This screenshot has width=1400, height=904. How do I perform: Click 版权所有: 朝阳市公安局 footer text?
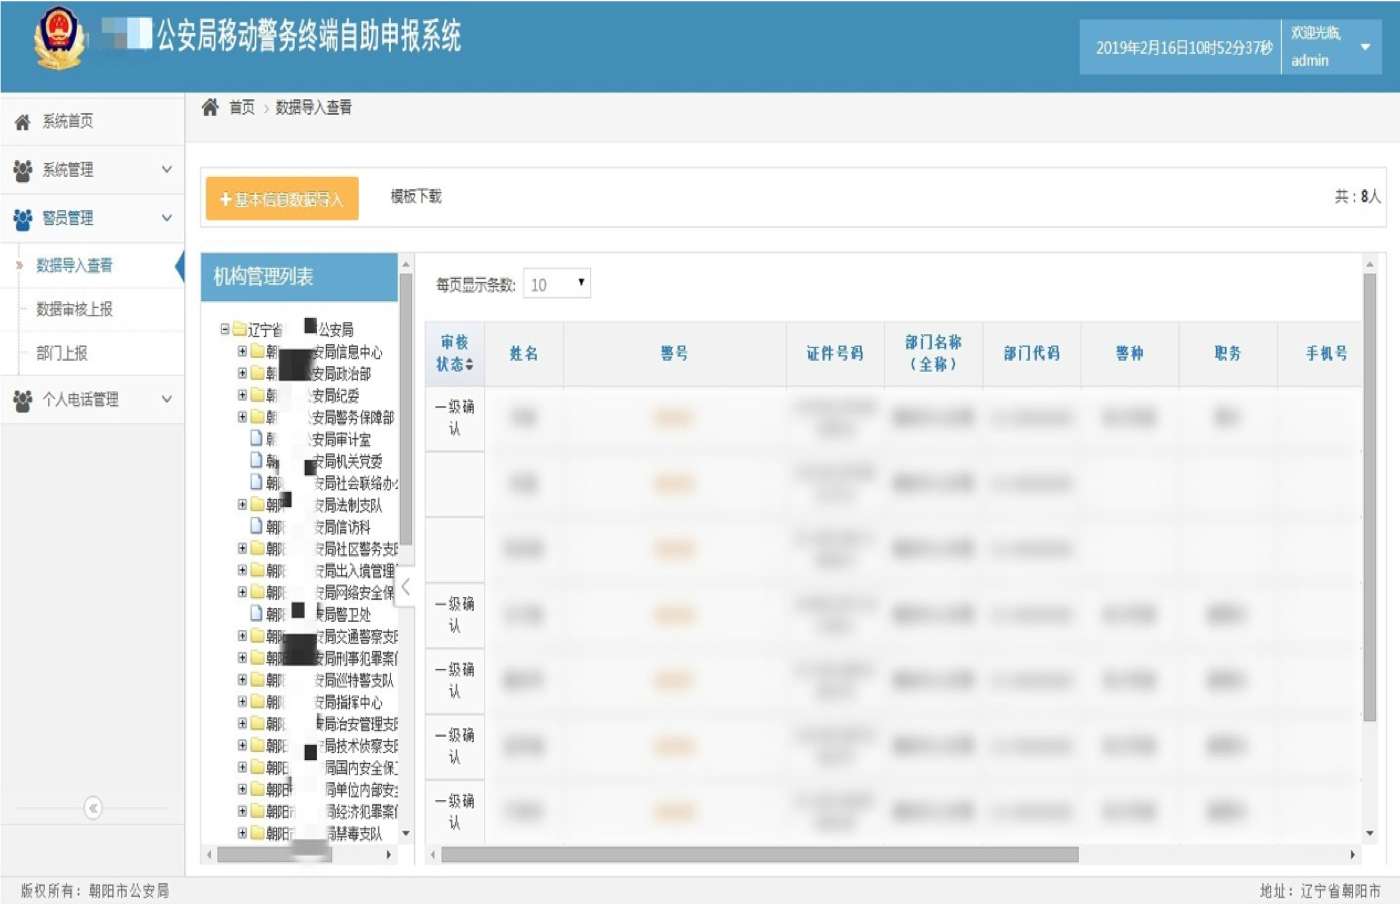tap(95, 890)
